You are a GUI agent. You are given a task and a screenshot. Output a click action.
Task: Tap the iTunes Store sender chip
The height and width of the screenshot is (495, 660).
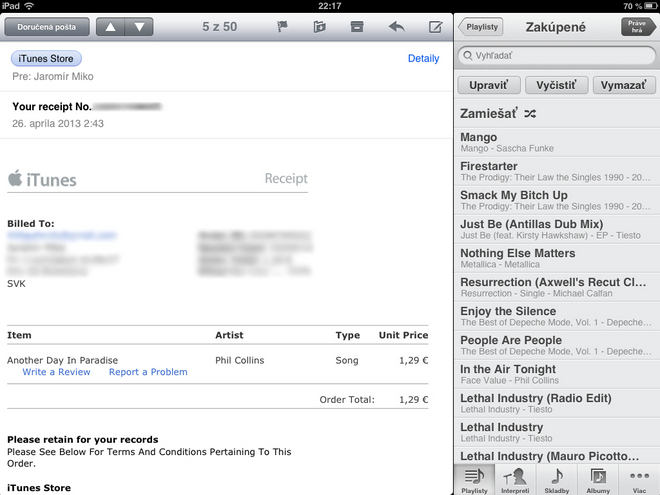(x=46, y=59)
